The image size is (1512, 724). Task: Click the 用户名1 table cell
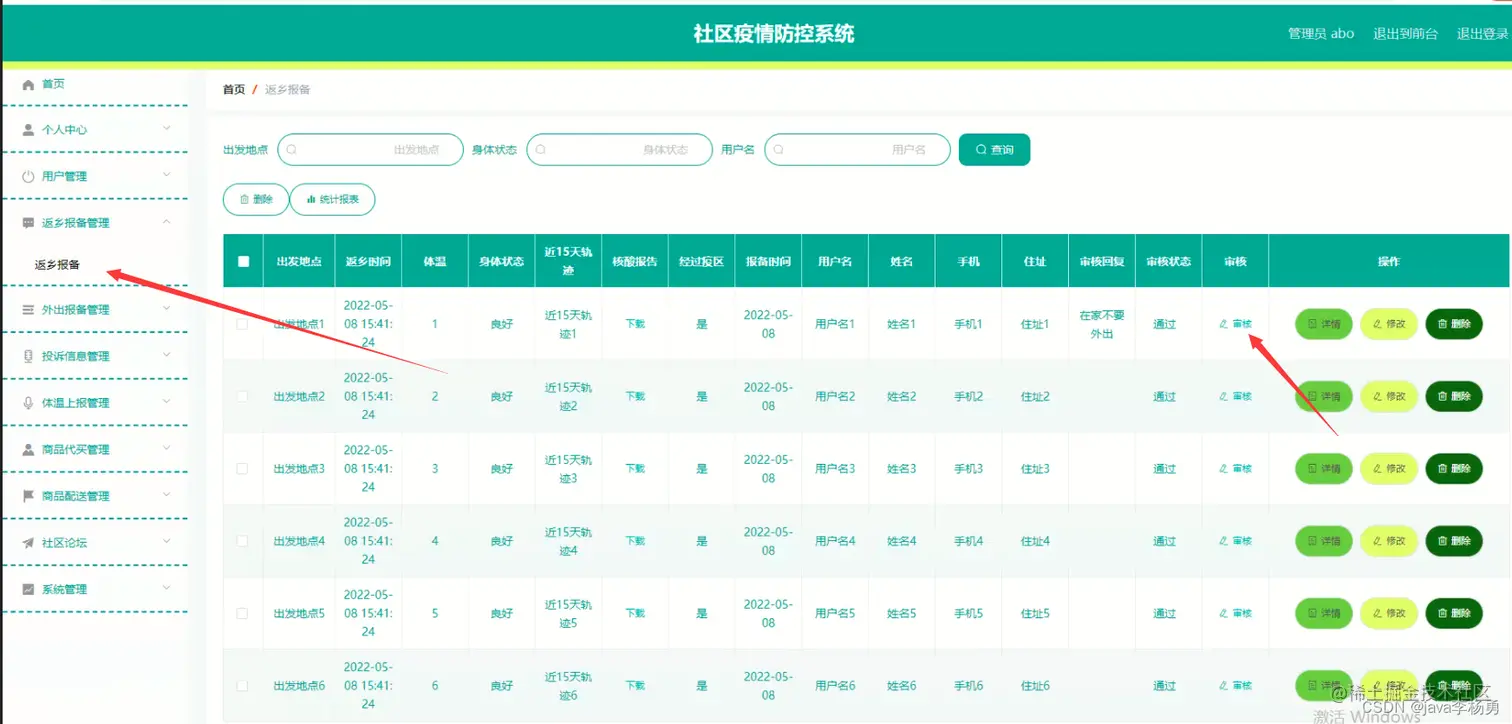835,324
